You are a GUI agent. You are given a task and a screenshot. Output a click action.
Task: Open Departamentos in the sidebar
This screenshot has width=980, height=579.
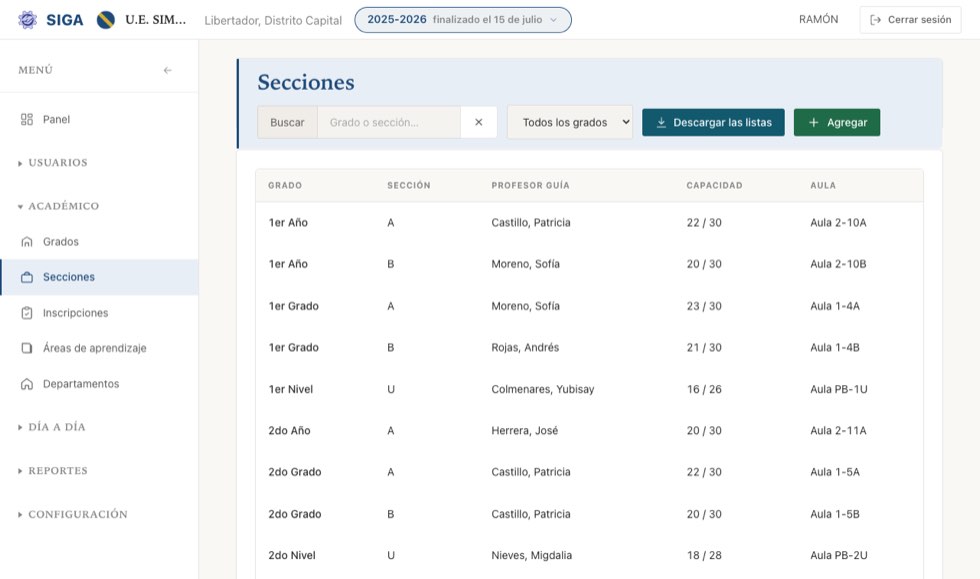click(99, 384)
